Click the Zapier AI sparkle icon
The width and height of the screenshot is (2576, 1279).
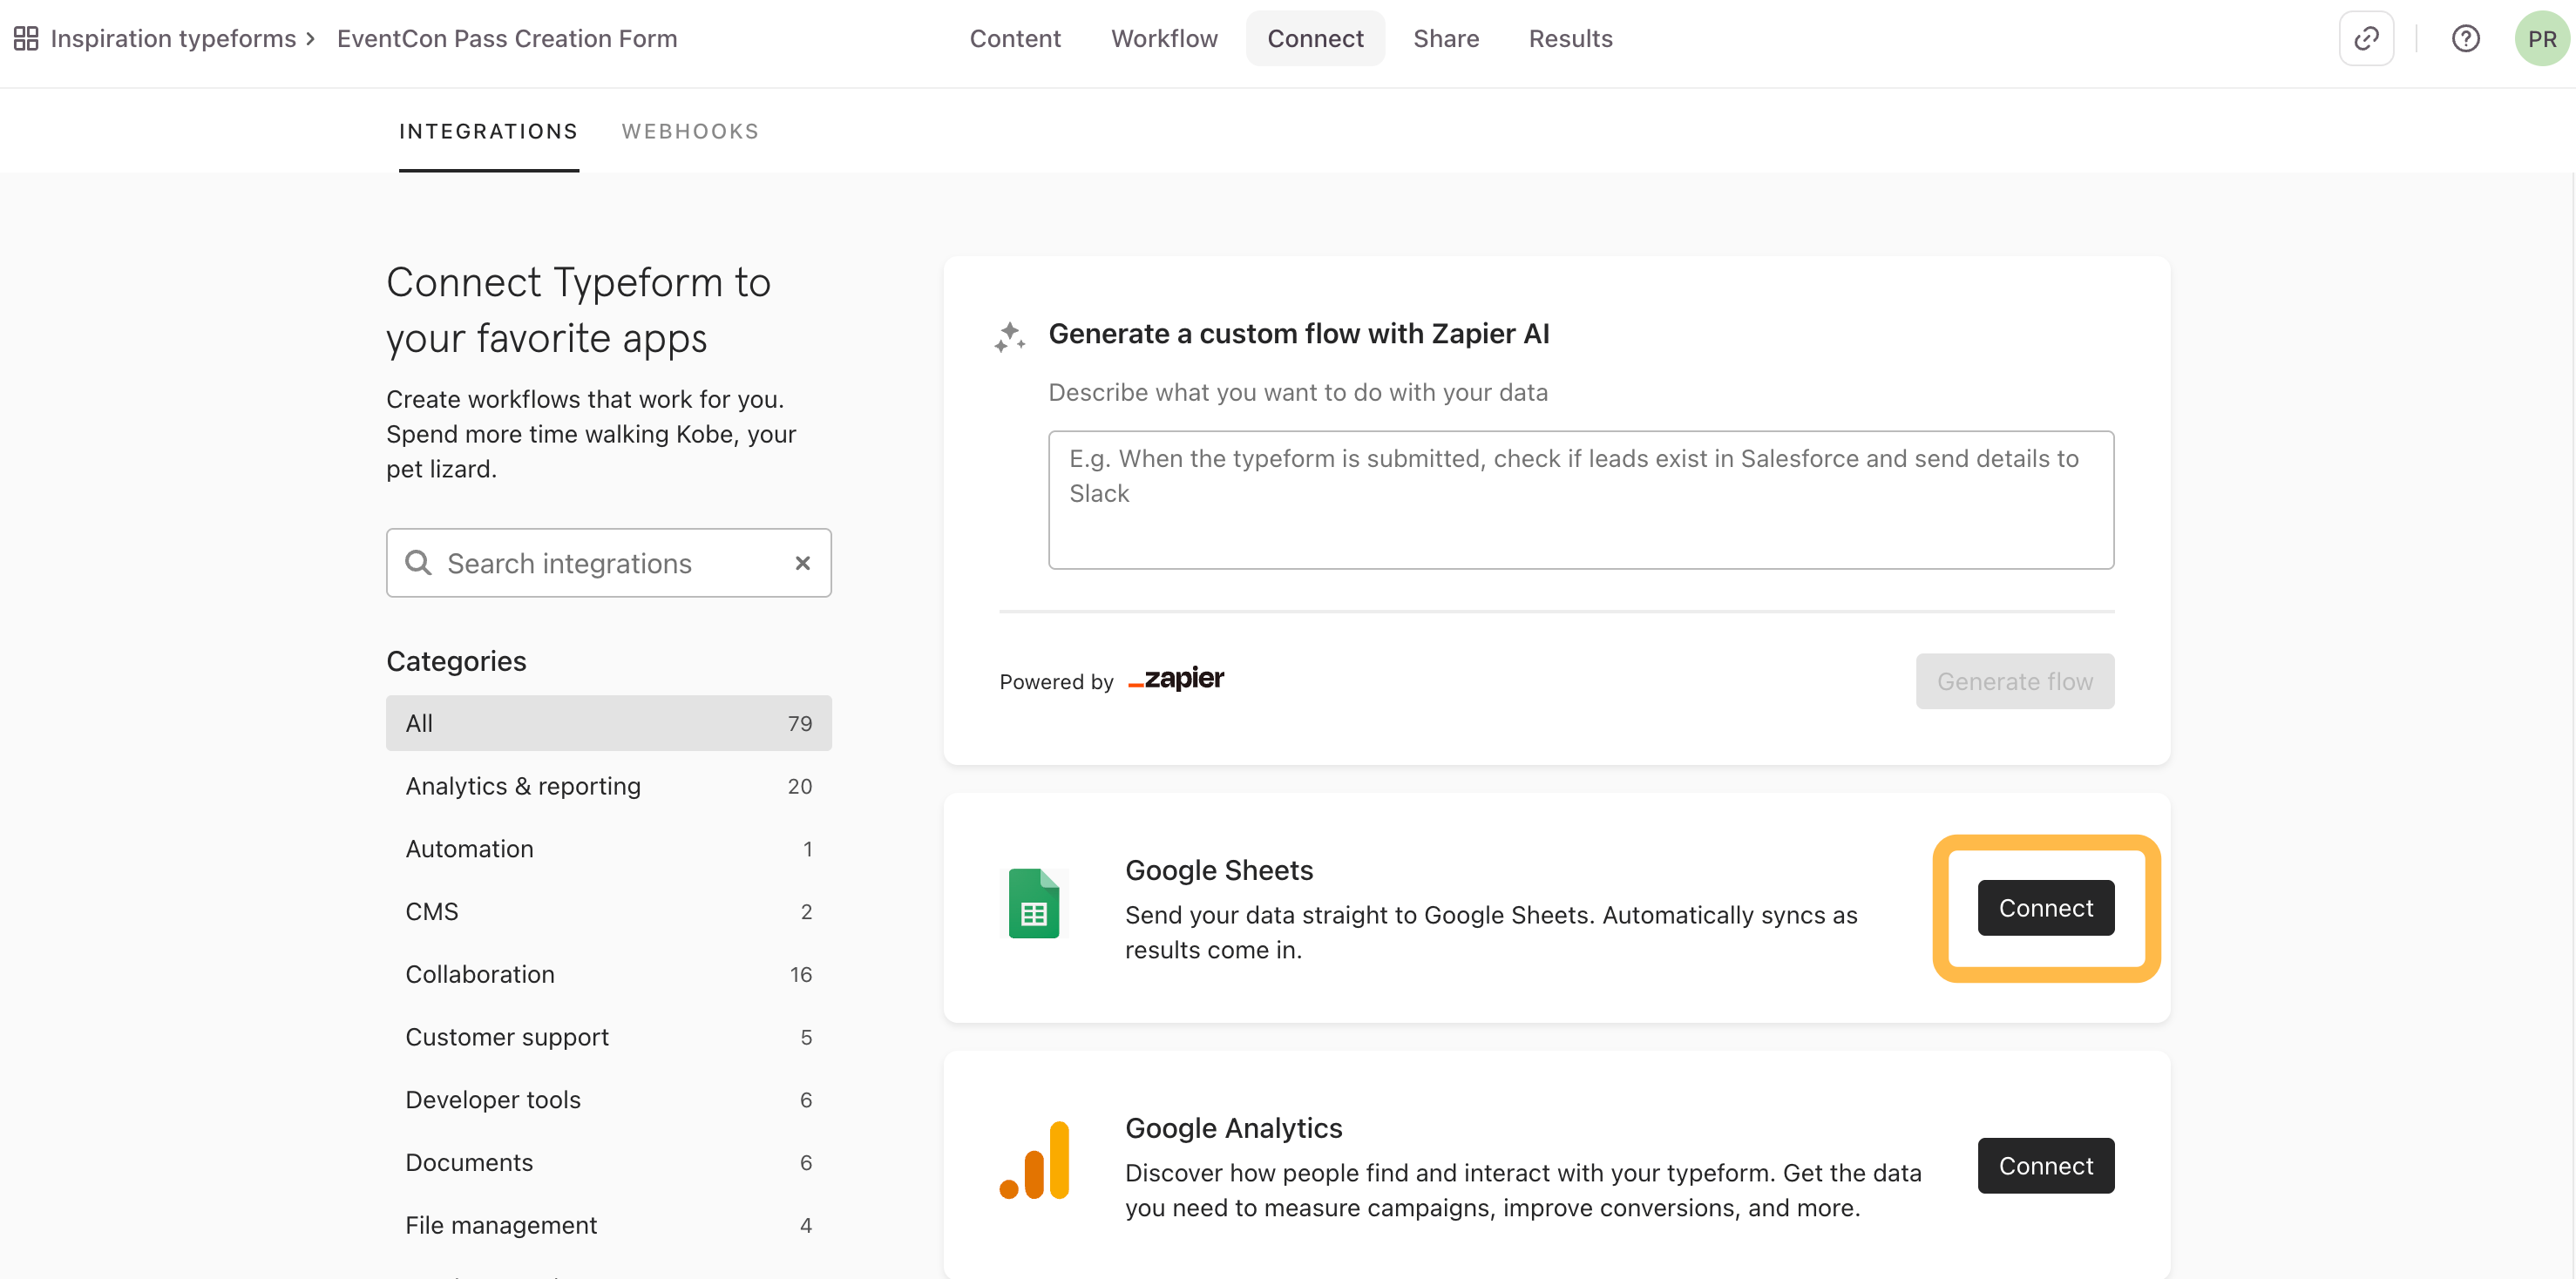(x=1009, y=336)
